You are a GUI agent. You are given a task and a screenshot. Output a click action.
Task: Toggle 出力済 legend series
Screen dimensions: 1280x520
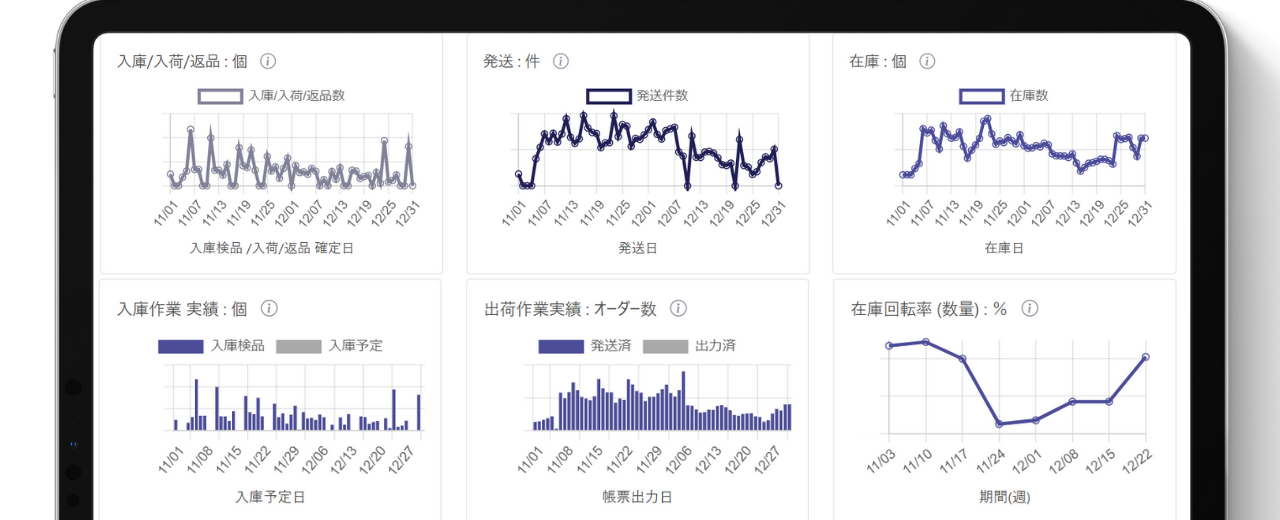(690, 346)
